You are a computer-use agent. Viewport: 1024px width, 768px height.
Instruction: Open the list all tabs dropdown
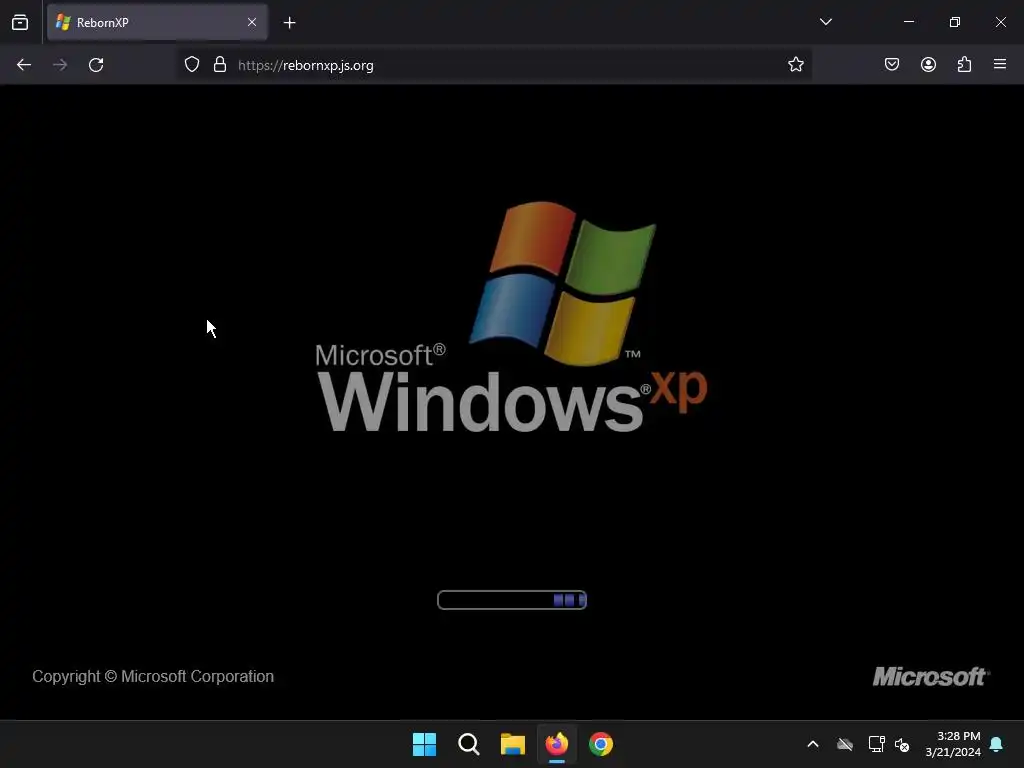[825, 22]
